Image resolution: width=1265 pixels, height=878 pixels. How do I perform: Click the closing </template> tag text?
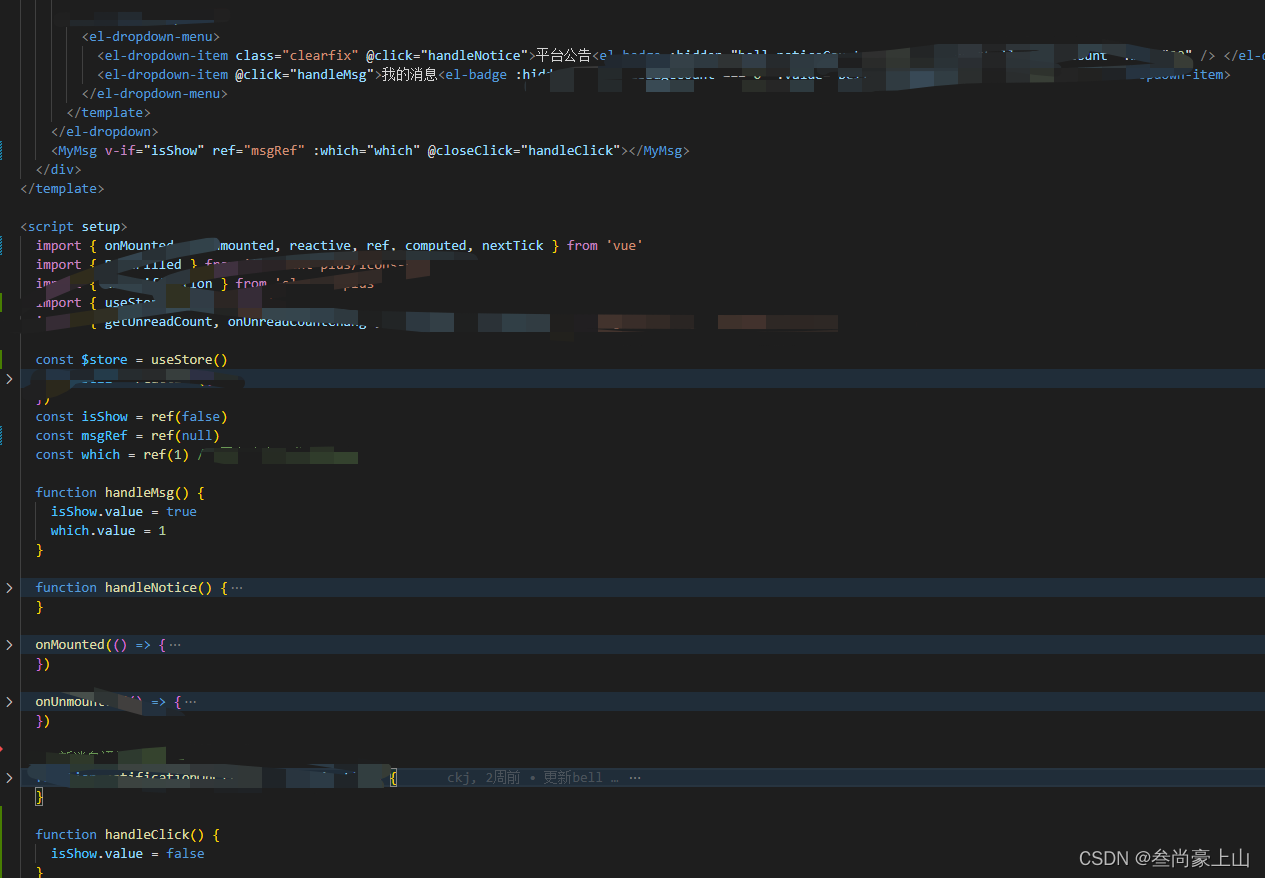tap(61, 188)
